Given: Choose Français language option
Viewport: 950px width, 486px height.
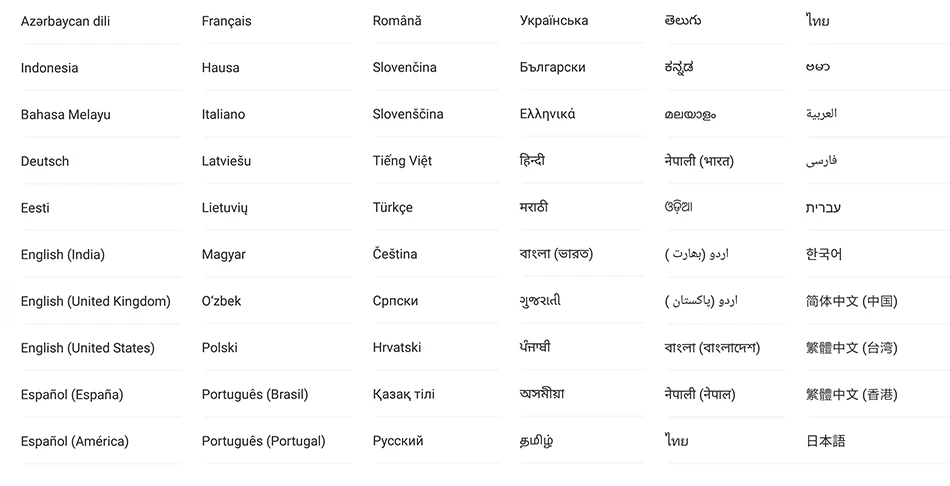Looking at the screenshot, I should pos(227,21).
